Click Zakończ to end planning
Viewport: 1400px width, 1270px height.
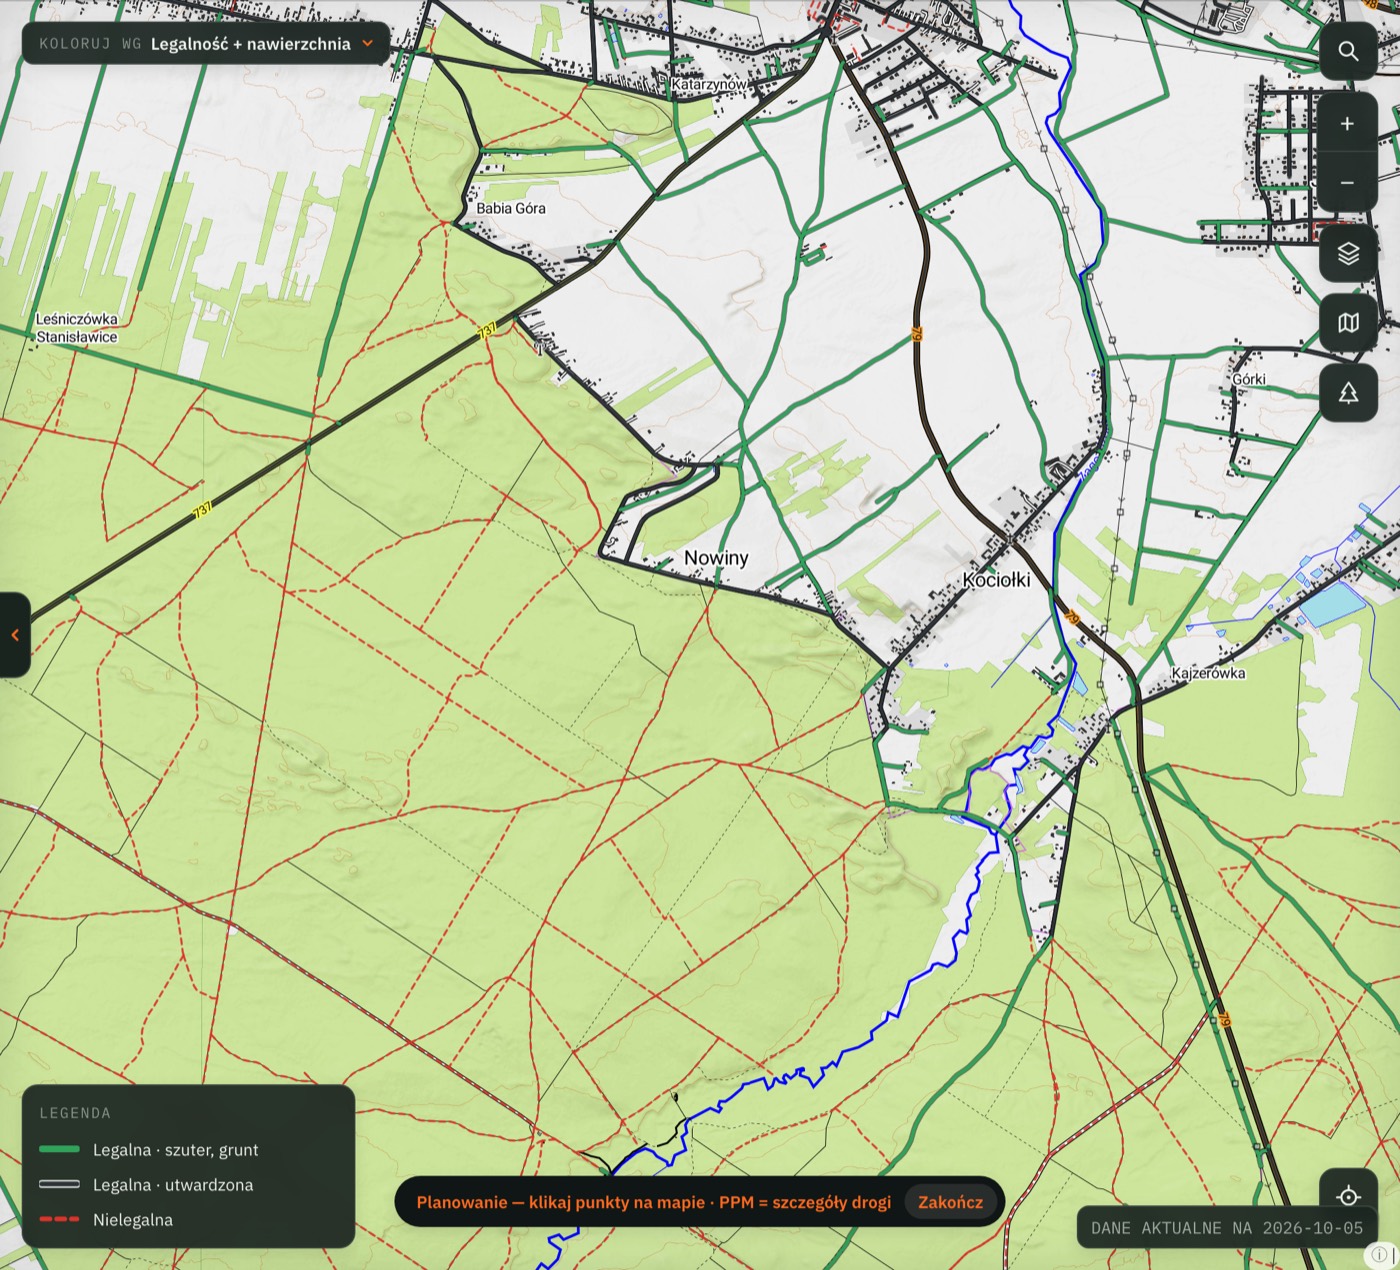click(x=950, y=1202)
